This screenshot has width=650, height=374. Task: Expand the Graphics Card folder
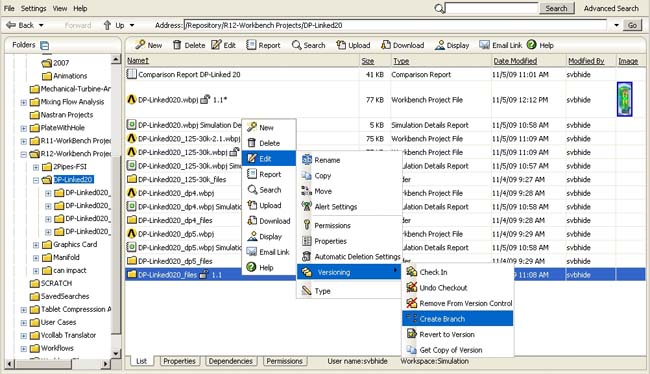click(36, 245)
